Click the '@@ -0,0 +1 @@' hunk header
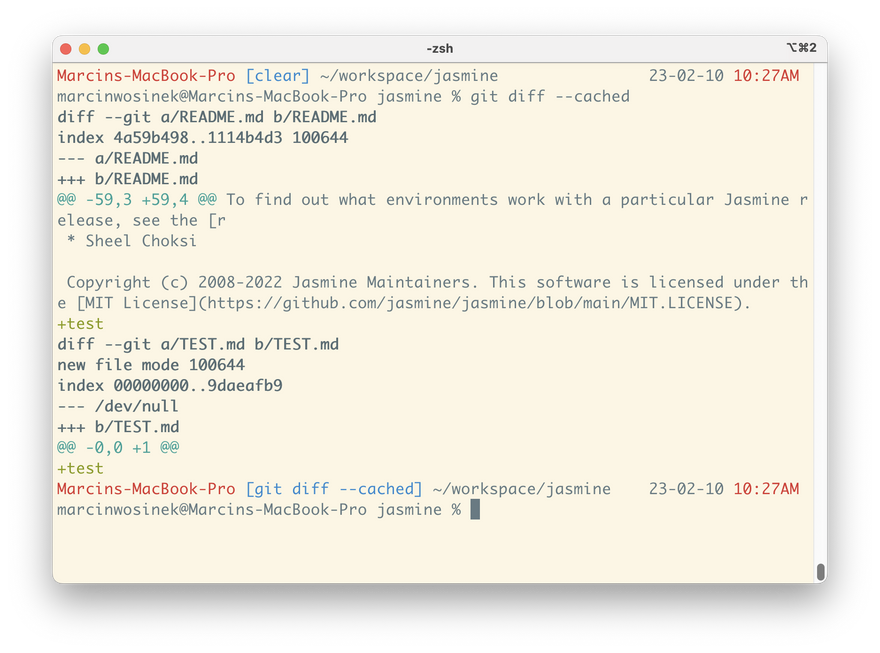This screenshot has height=653, width=880. pos(118,448)
